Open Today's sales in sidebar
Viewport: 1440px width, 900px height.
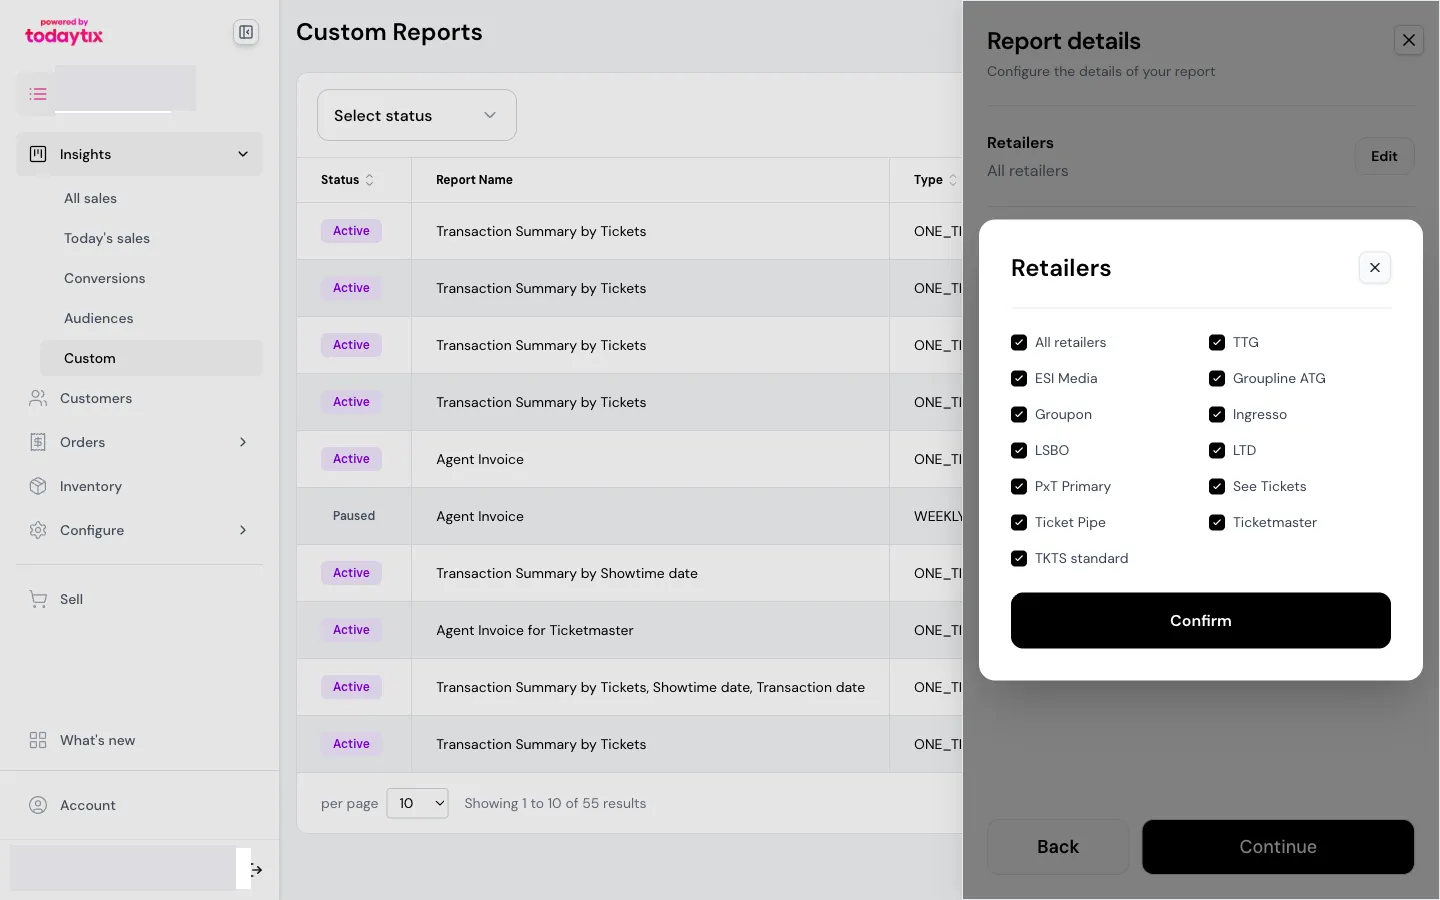tap(107, 238)
